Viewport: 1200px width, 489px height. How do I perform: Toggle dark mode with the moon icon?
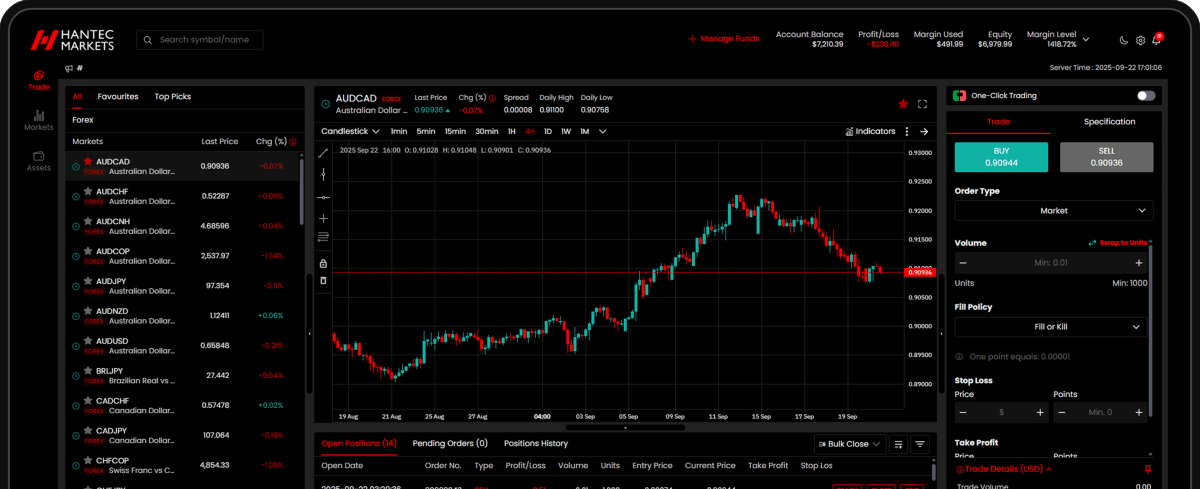(x=1124, y=40)
